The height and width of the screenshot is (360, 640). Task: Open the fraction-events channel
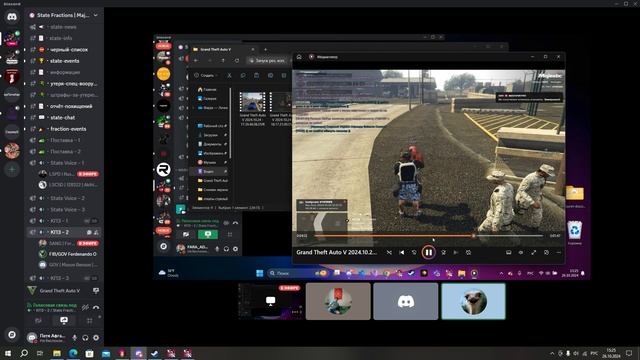coord(63,129)
